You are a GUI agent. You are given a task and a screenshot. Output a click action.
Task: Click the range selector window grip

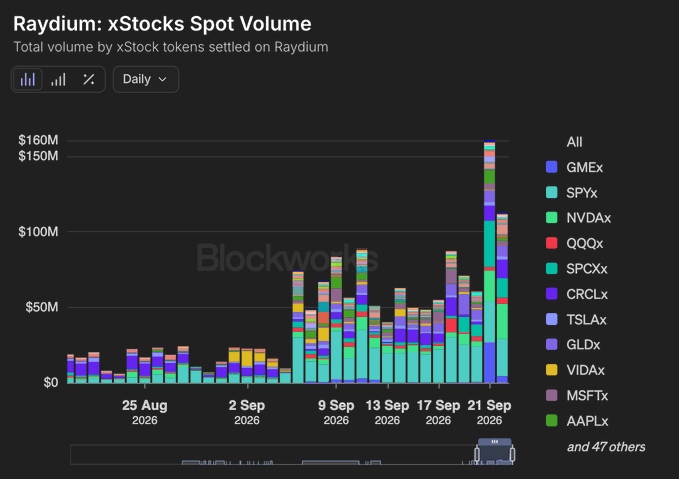click(495, 442)
